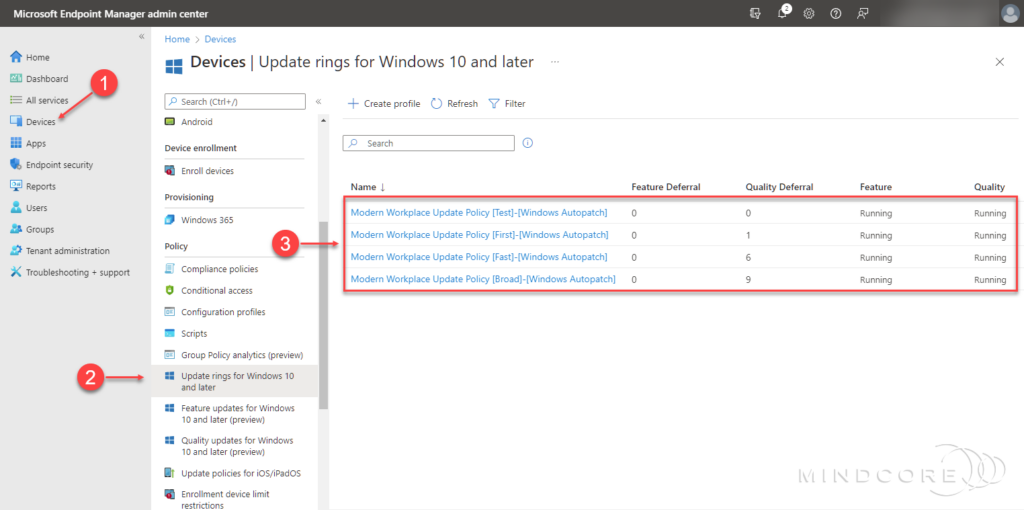Open the Modern Workplace Update Policy [Broad] profile

(483, 279)
